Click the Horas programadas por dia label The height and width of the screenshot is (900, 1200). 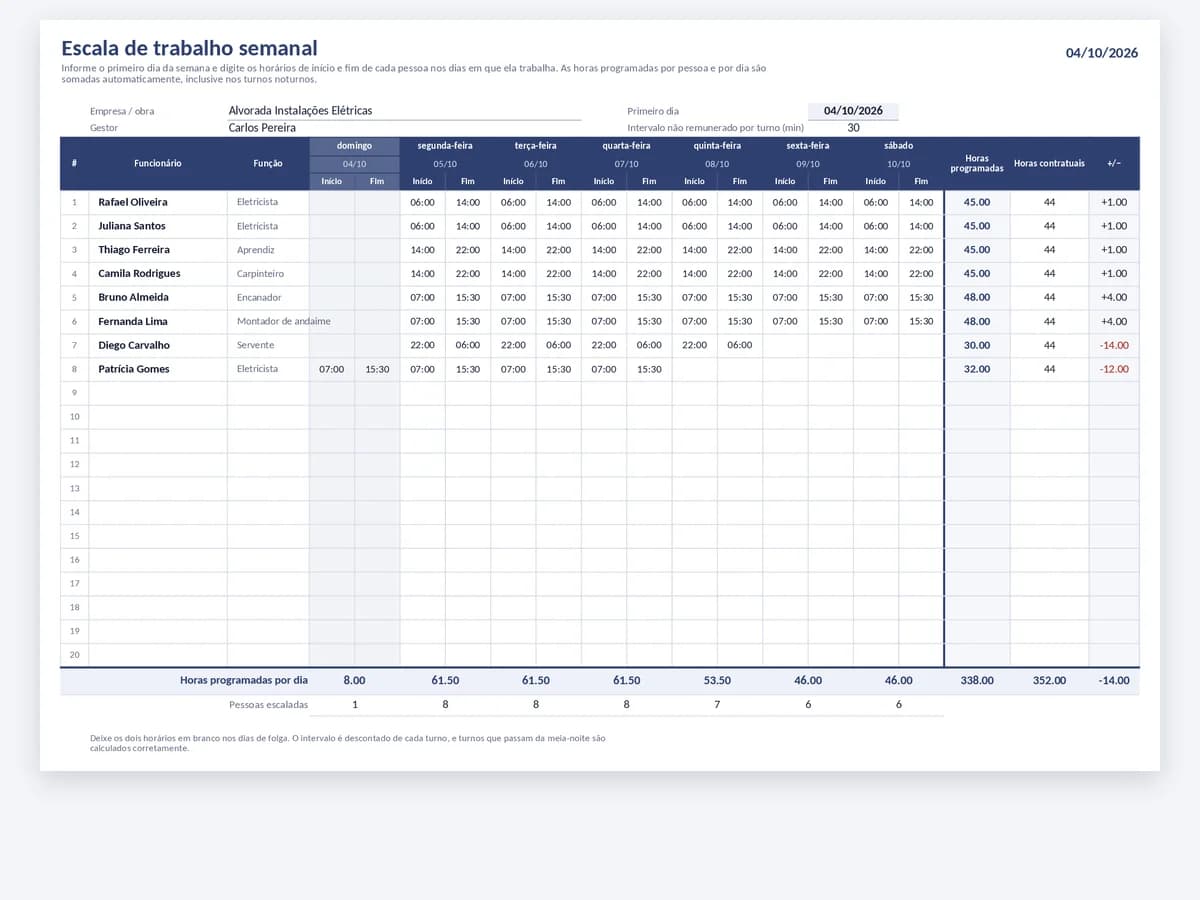(x=244, y=680)
